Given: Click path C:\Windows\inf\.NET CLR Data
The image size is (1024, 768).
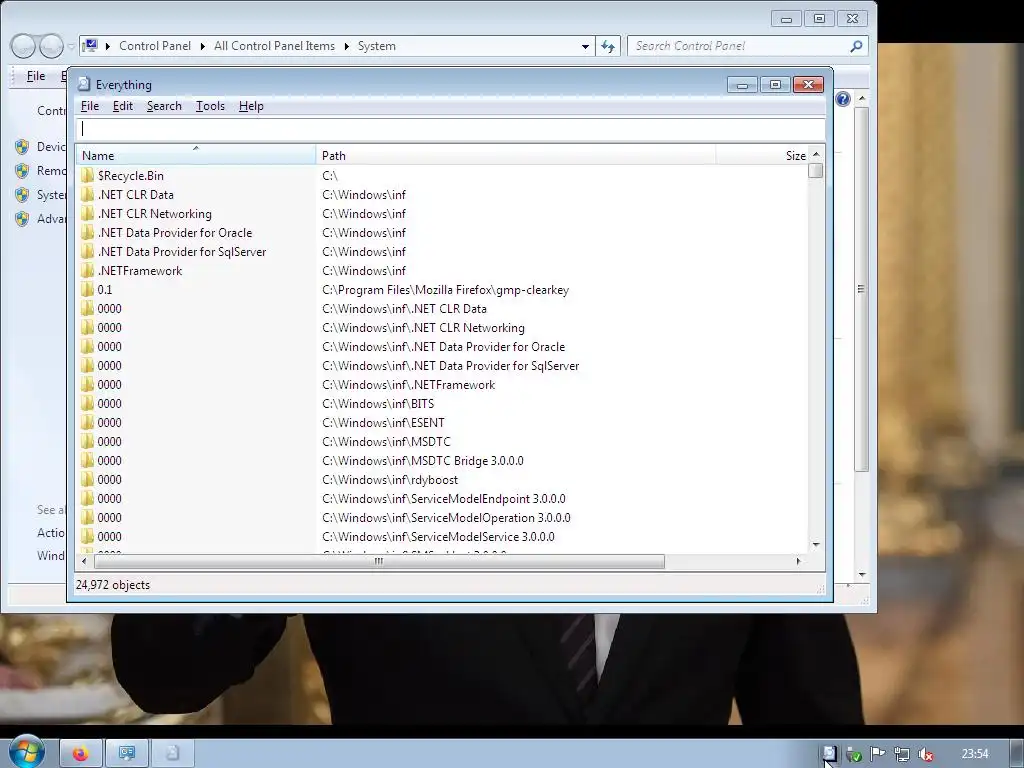Looking at the screenshot, I should (x=404, y=308).
